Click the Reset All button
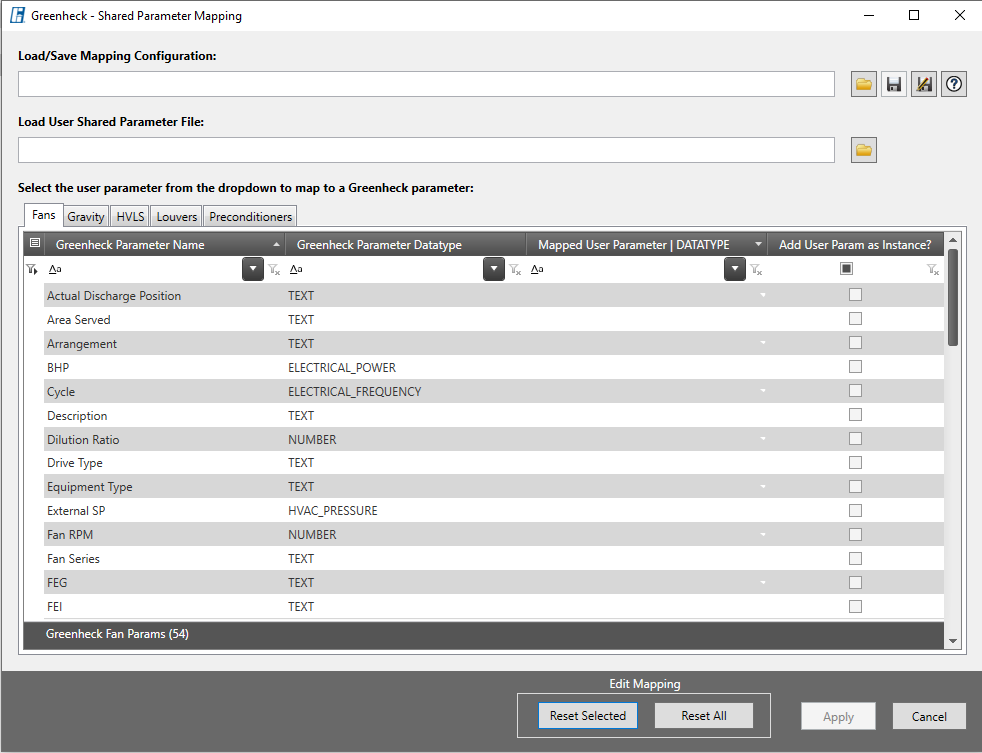This screenshot has width=982, height=753. pyautogui.click(x=704, y=716)
